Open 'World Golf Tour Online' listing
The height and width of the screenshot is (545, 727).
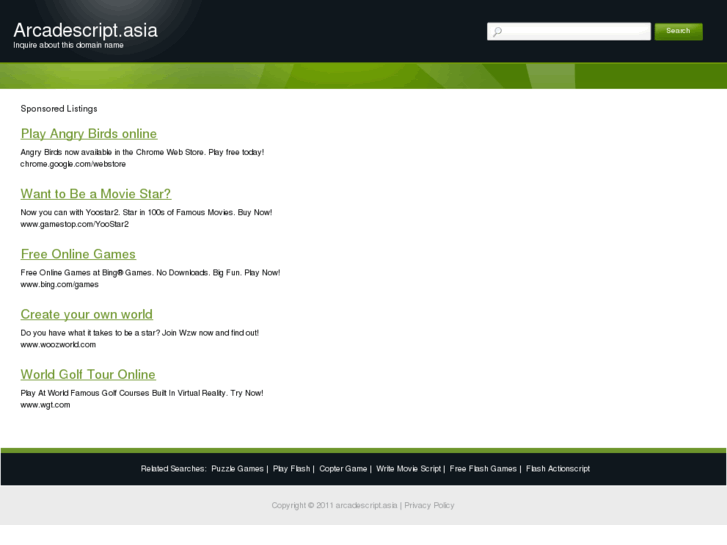point(88,374)
